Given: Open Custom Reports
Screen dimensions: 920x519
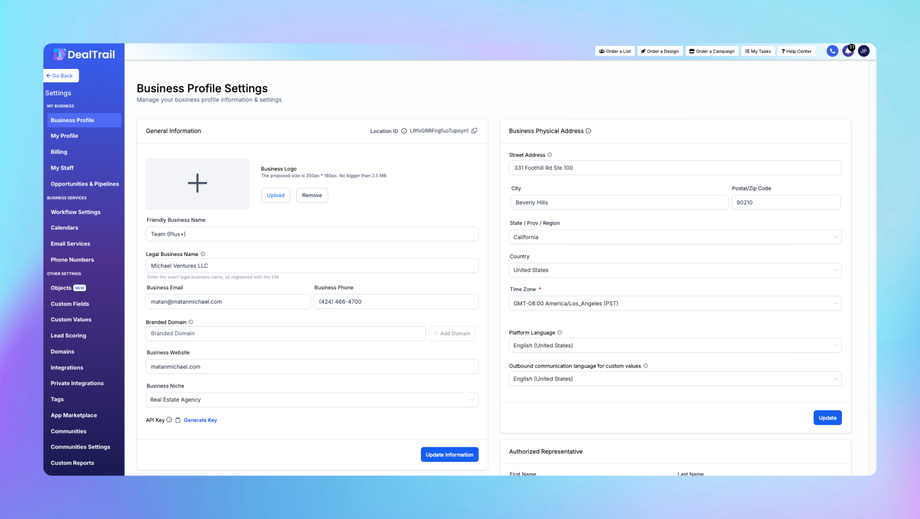Looking at the screenshot, I should [72, 463].
